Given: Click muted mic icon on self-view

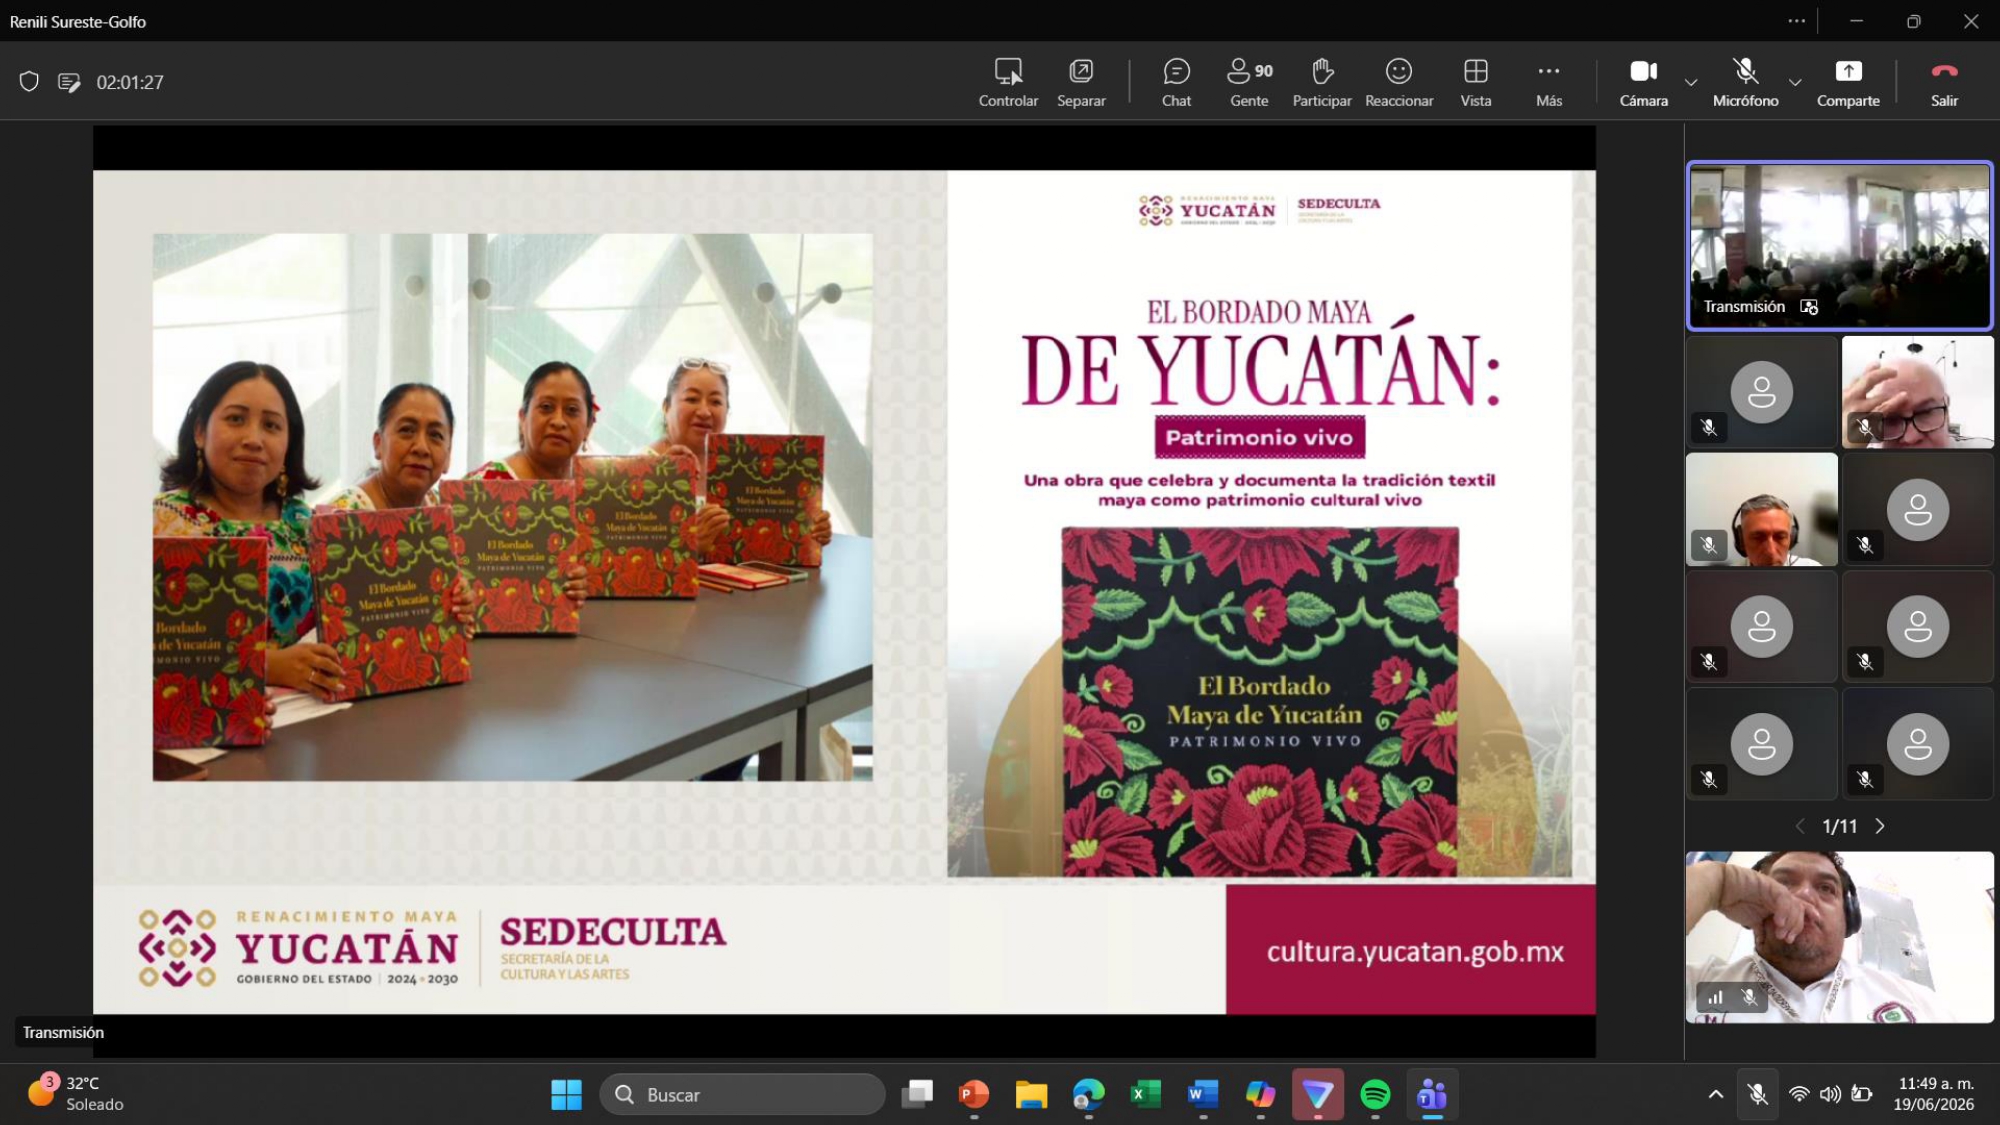Looking at the screenshot, I should (1749, 997).
